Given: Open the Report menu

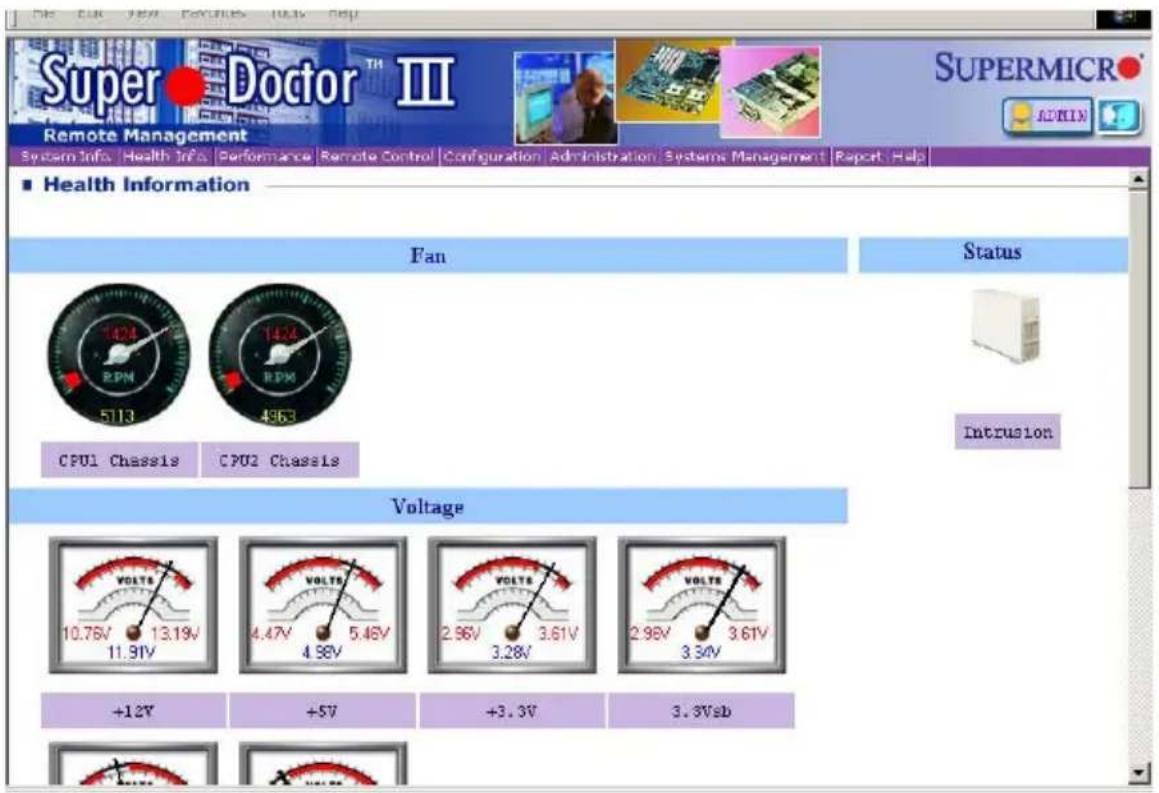Looking at the screenshot, I should tap(858, 157).
